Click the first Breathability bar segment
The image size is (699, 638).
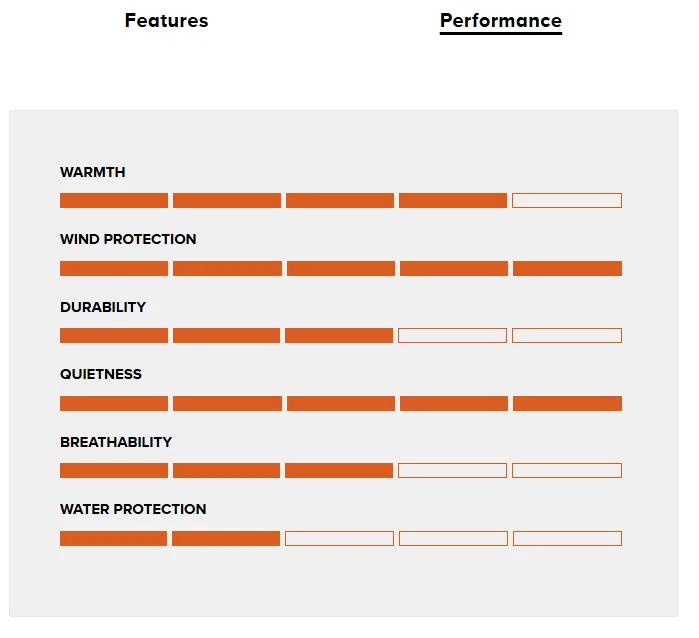[114, 470]
